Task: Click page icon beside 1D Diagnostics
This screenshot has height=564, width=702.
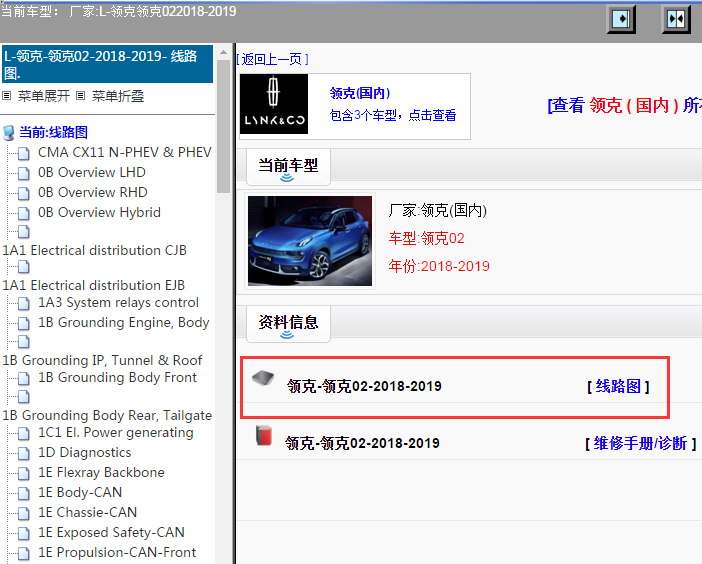Action: point(24,453)
